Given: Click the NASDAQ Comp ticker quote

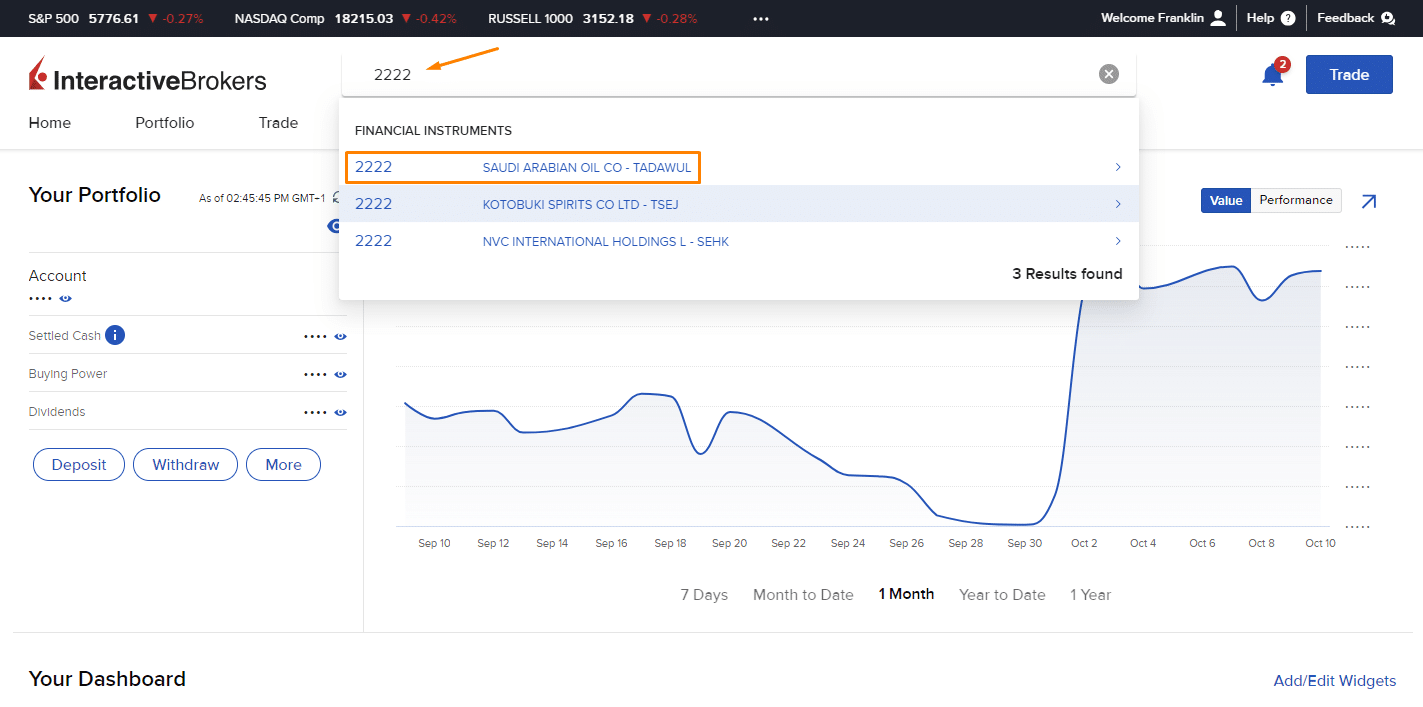Looking at the screenshot, I should (346, 18).
